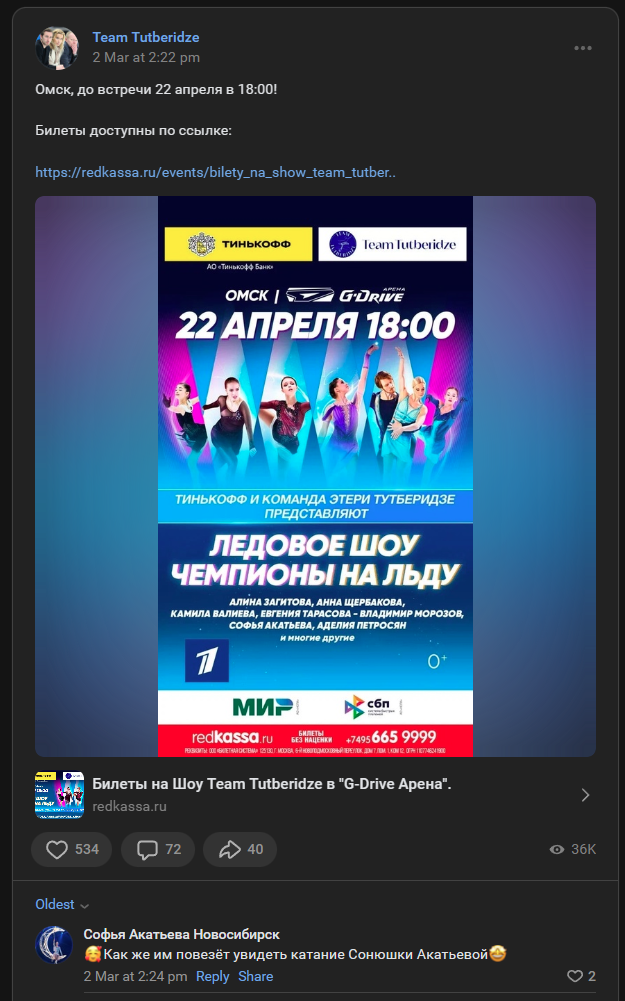This screenshot has height=1001, width=625.
Task: Open the ice show poster image
Action: (315, 476)
